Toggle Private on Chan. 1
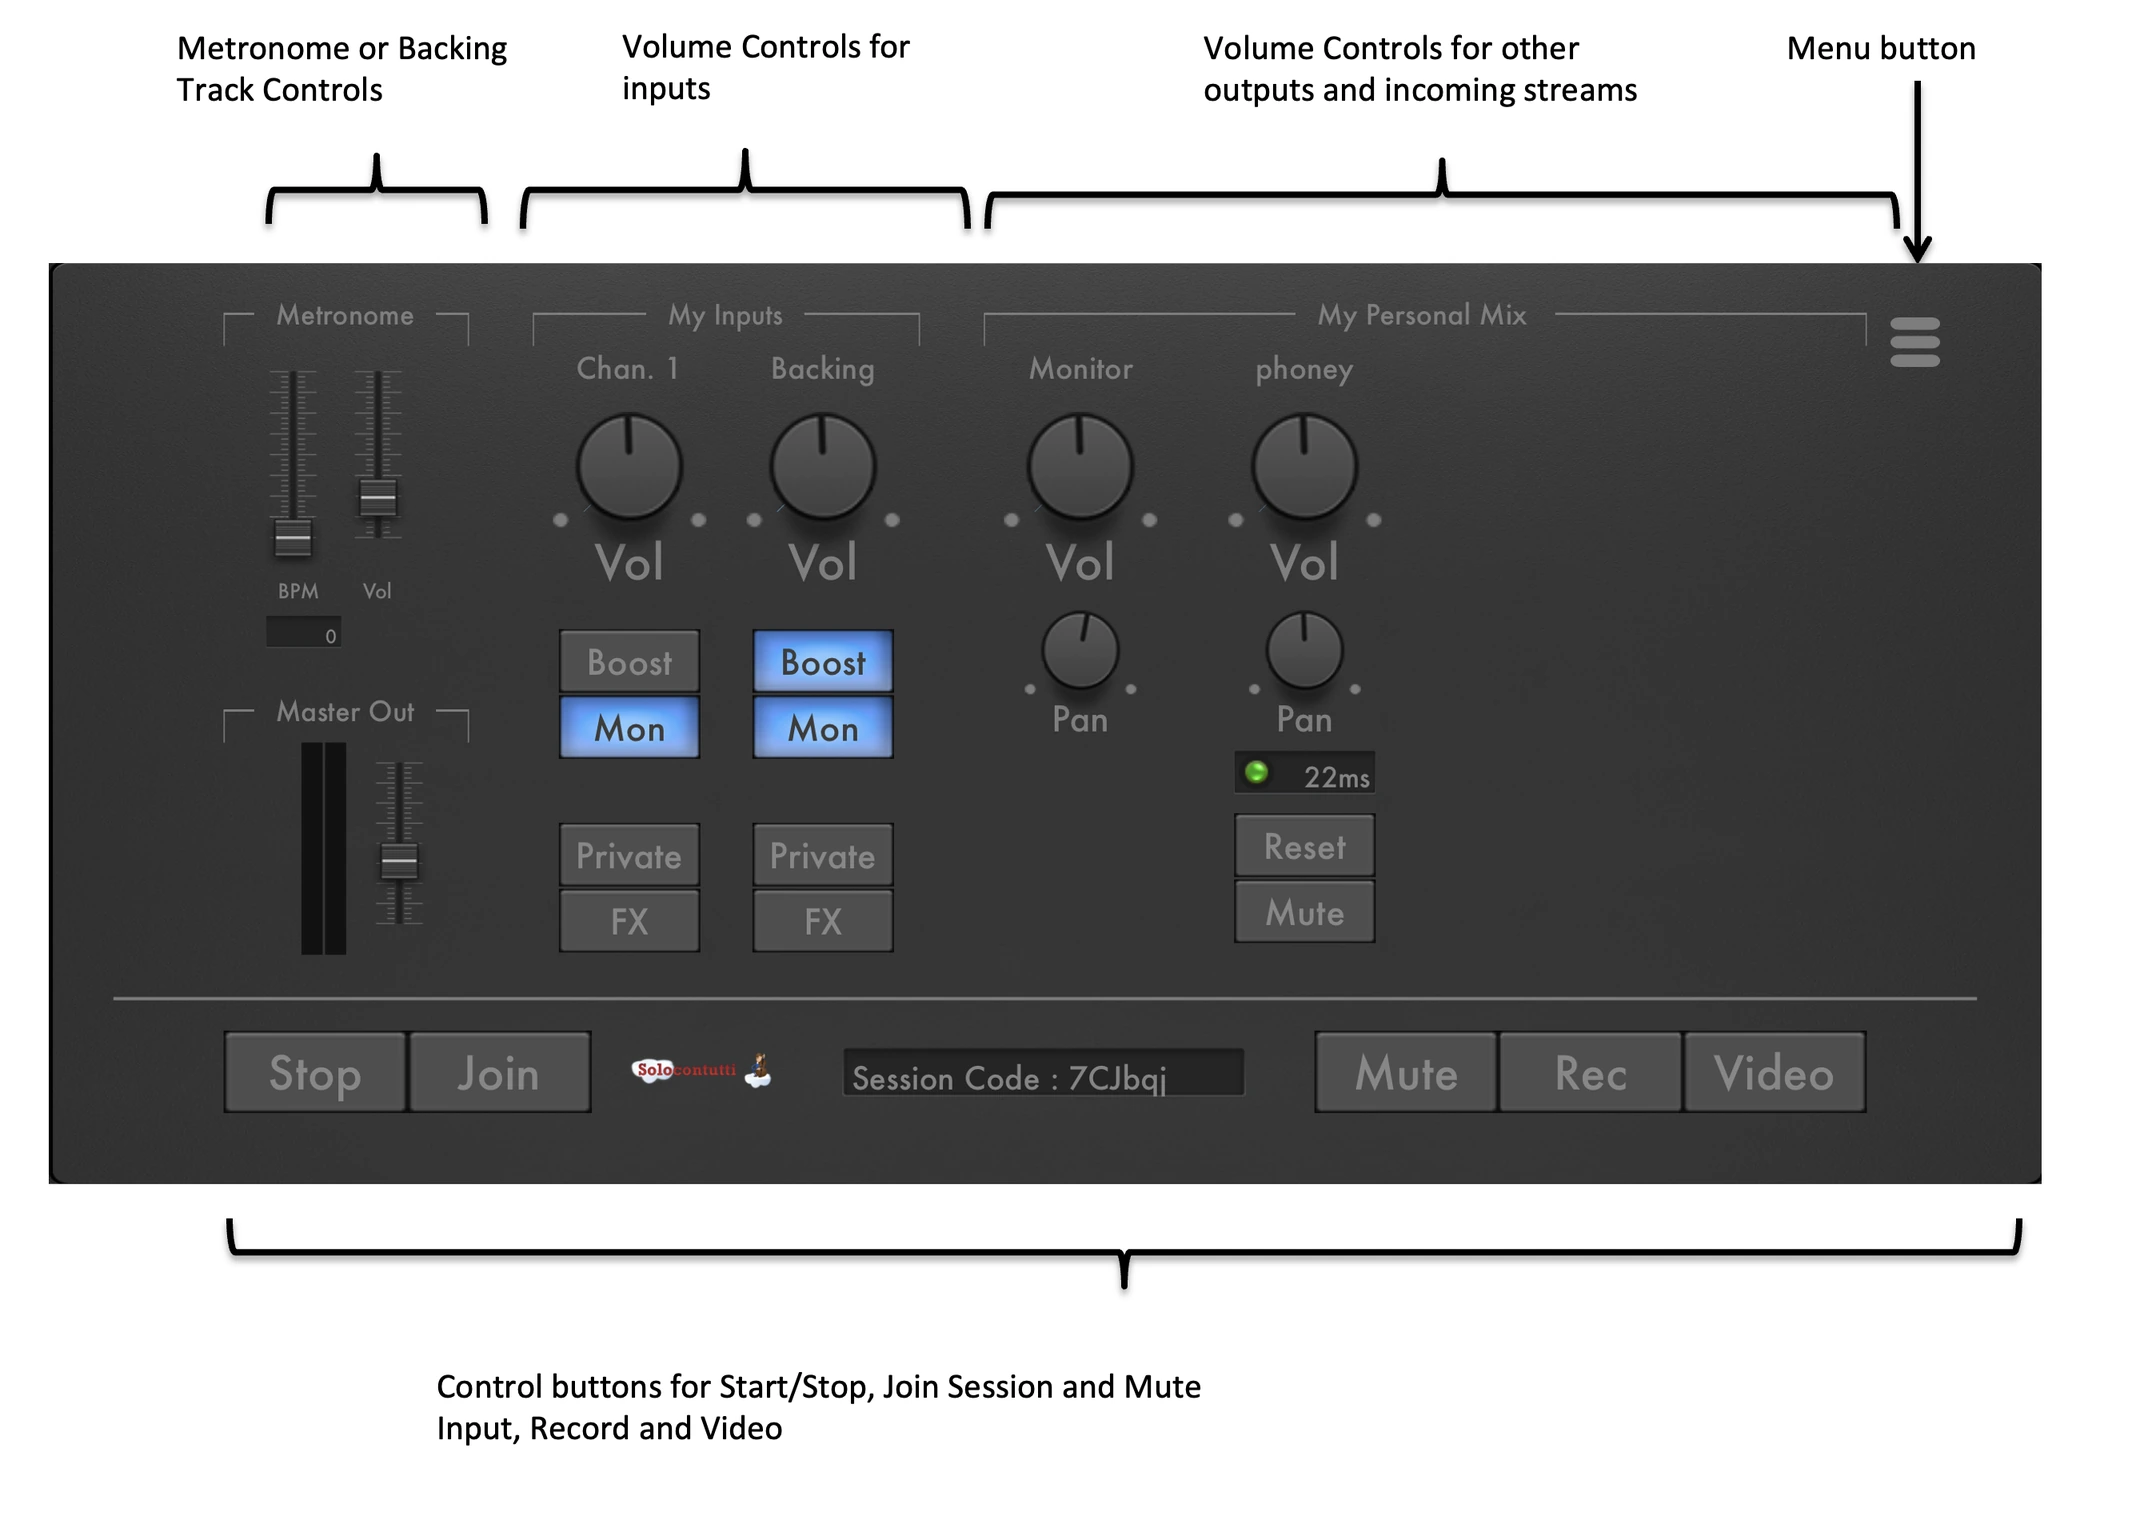 [629, 855]
